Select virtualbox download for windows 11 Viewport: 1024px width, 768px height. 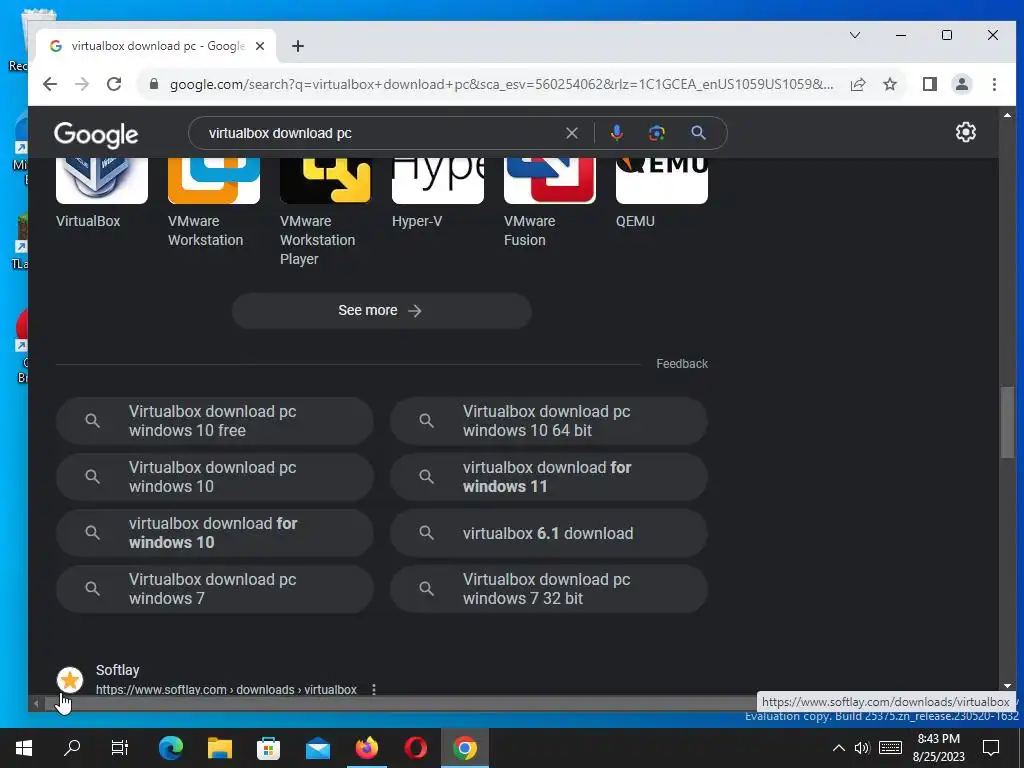549,477
